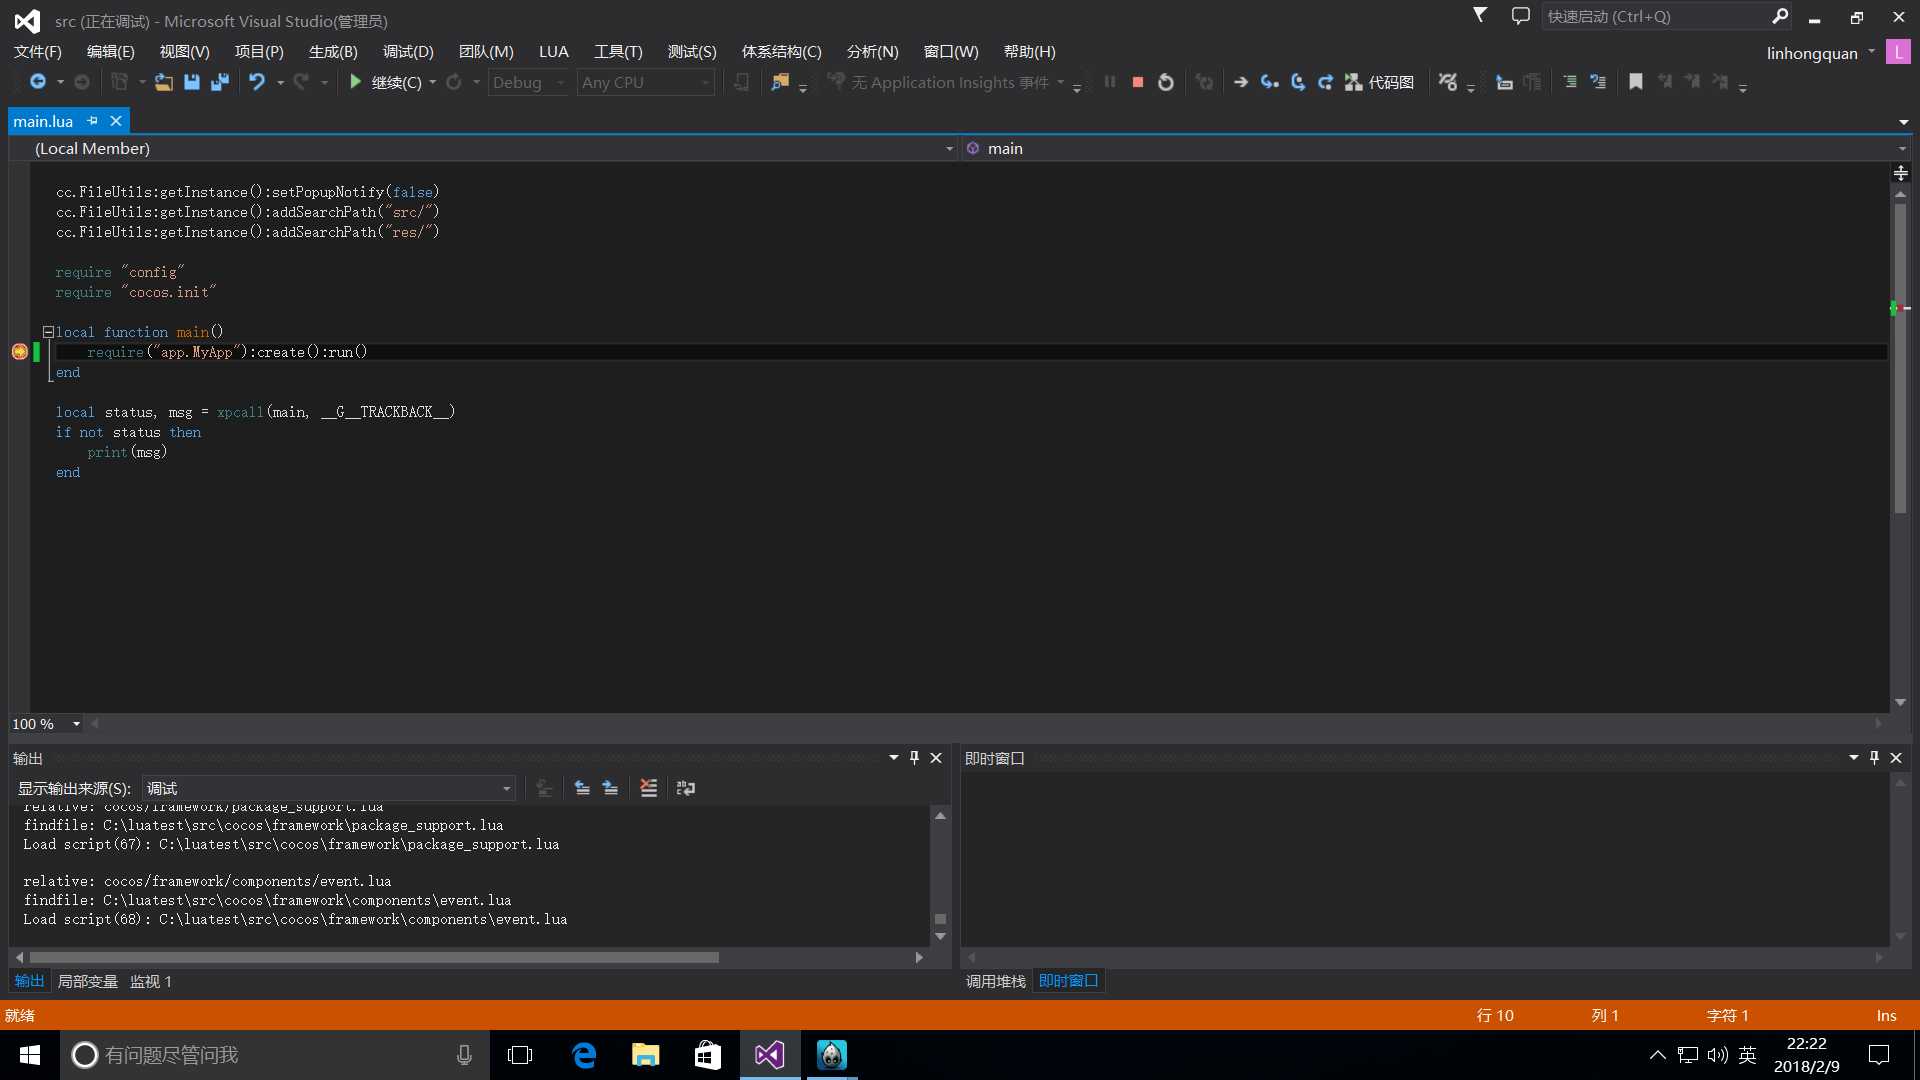Click the feedback speech bubble icon

pos(1520,16)
